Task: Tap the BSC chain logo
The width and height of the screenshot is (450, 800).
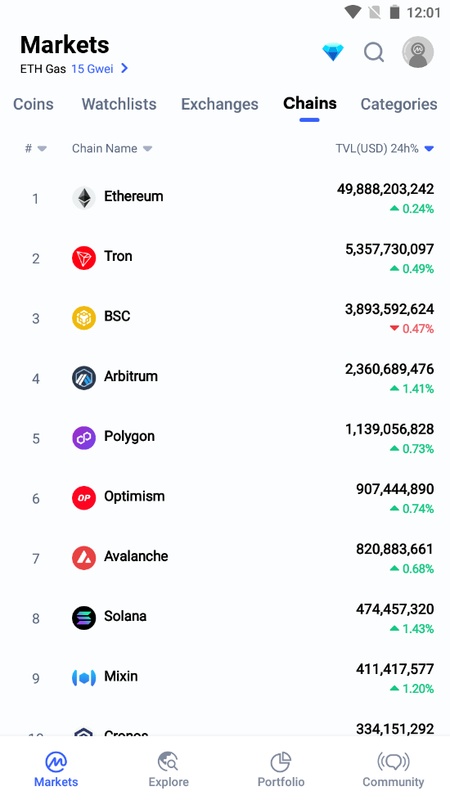Action: click(x=84, y=318)
